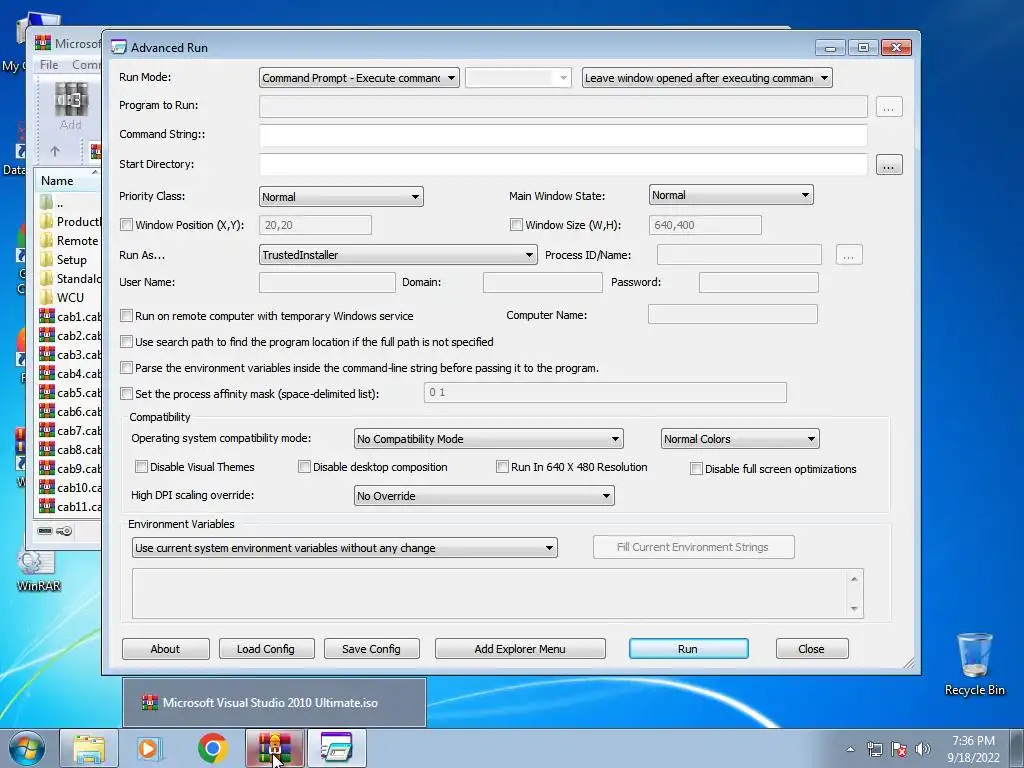Open High DPI scaling override dropdown
The height and width of the screenshot is (768, 1024).
(484, 496)
